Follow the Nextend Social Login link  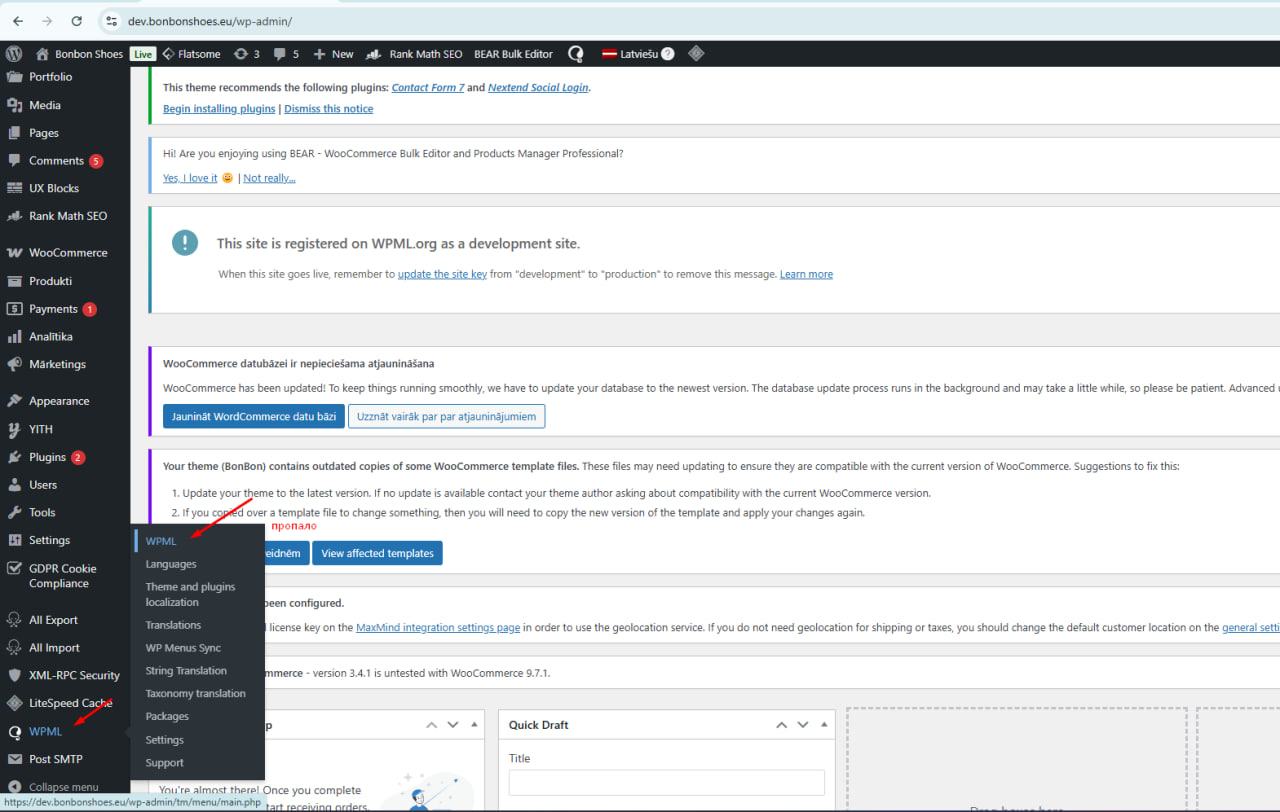click(538, 88)
